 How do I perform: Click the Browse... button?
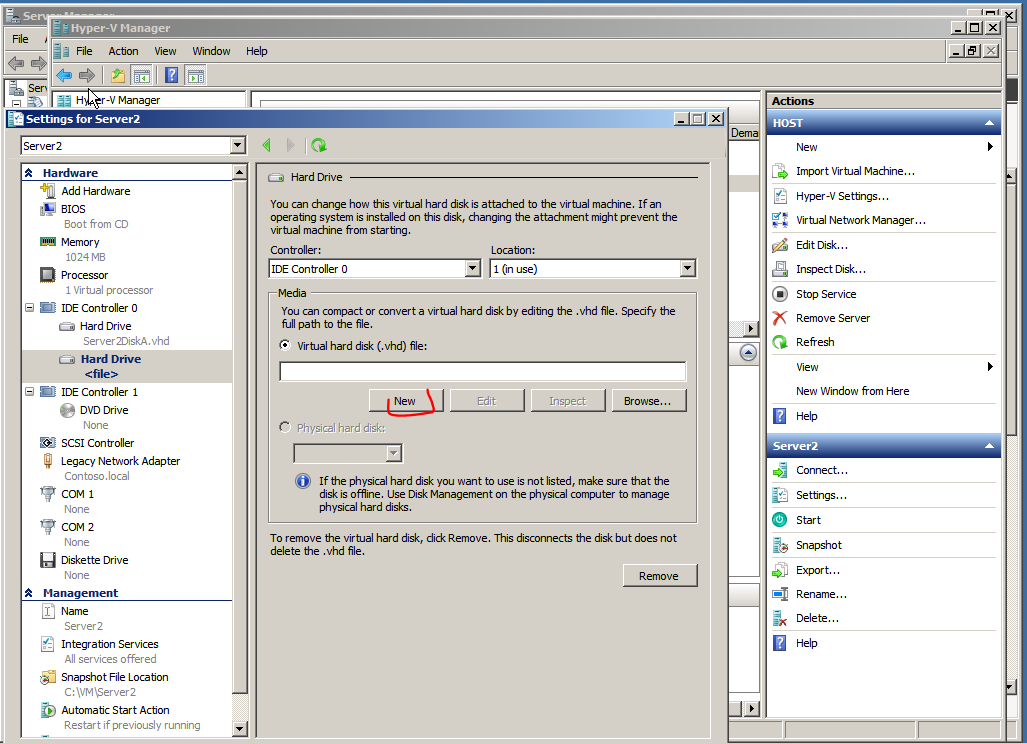[x=648, y=401]
